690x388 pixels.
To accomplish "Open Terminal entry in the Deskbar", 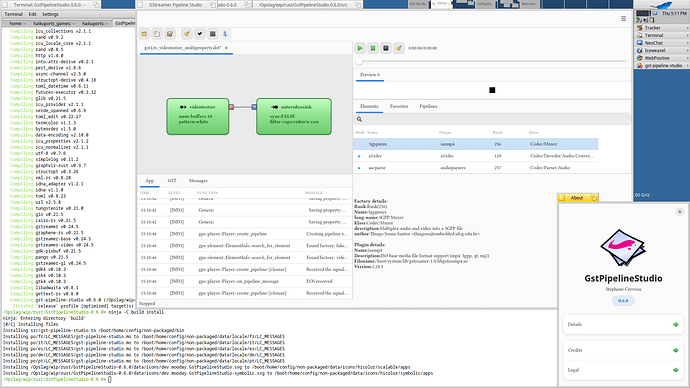I will pyautogui.click(x=662, y=35).
